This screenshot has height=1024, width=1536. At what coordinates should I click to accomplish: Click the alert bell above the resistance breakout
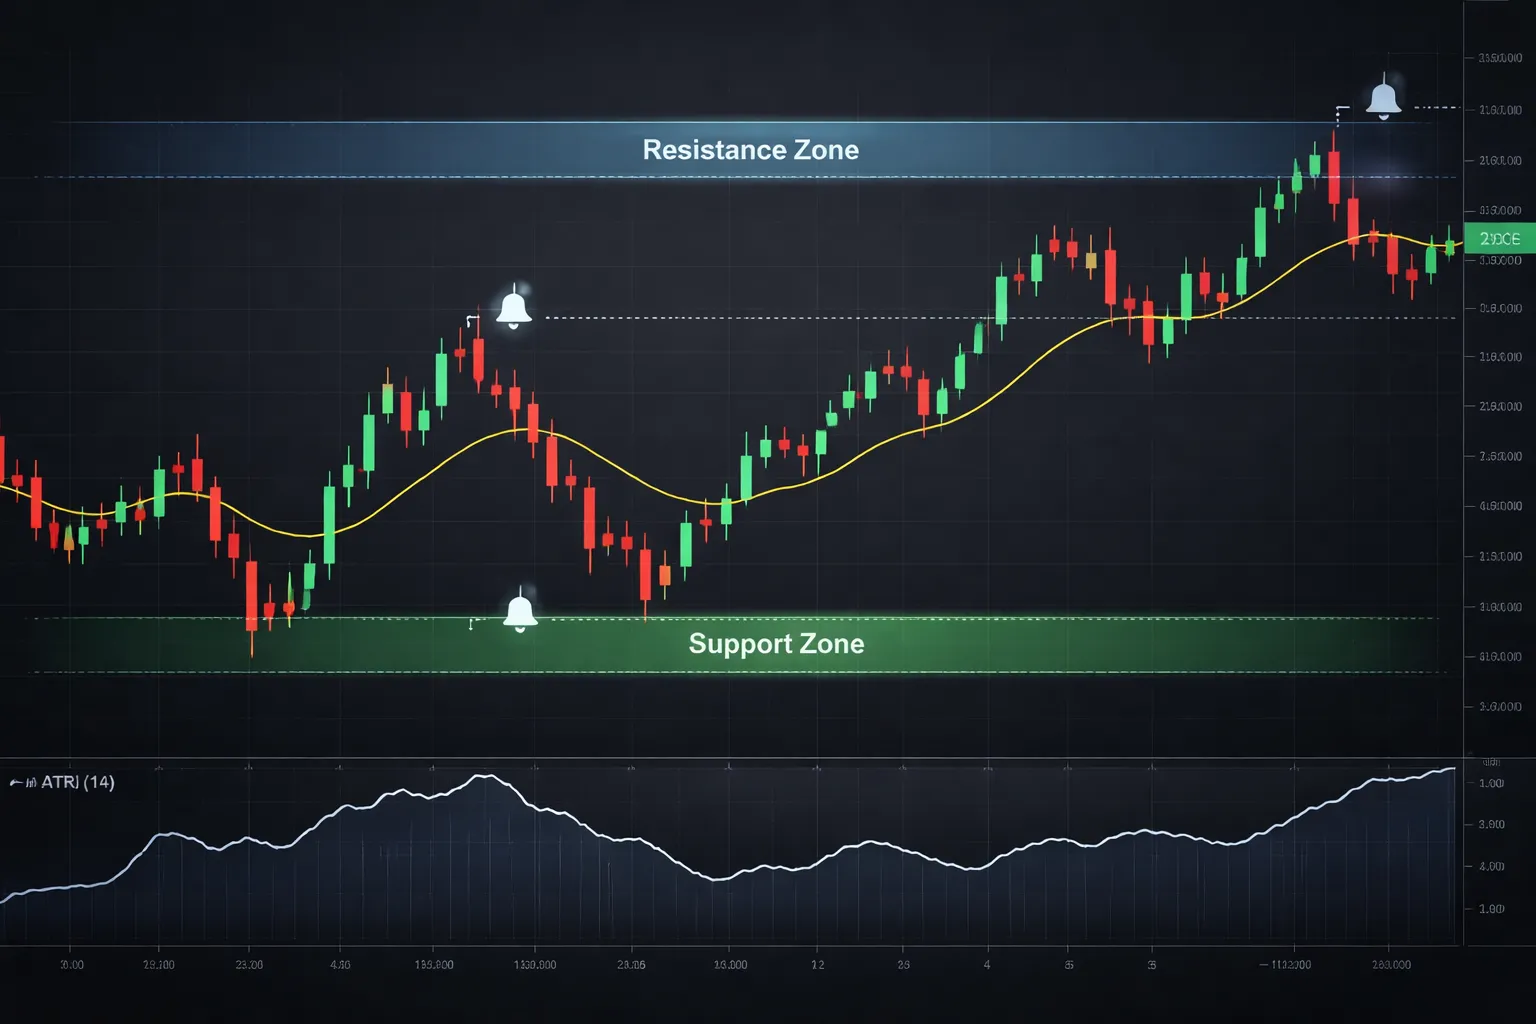[1383, 97]
